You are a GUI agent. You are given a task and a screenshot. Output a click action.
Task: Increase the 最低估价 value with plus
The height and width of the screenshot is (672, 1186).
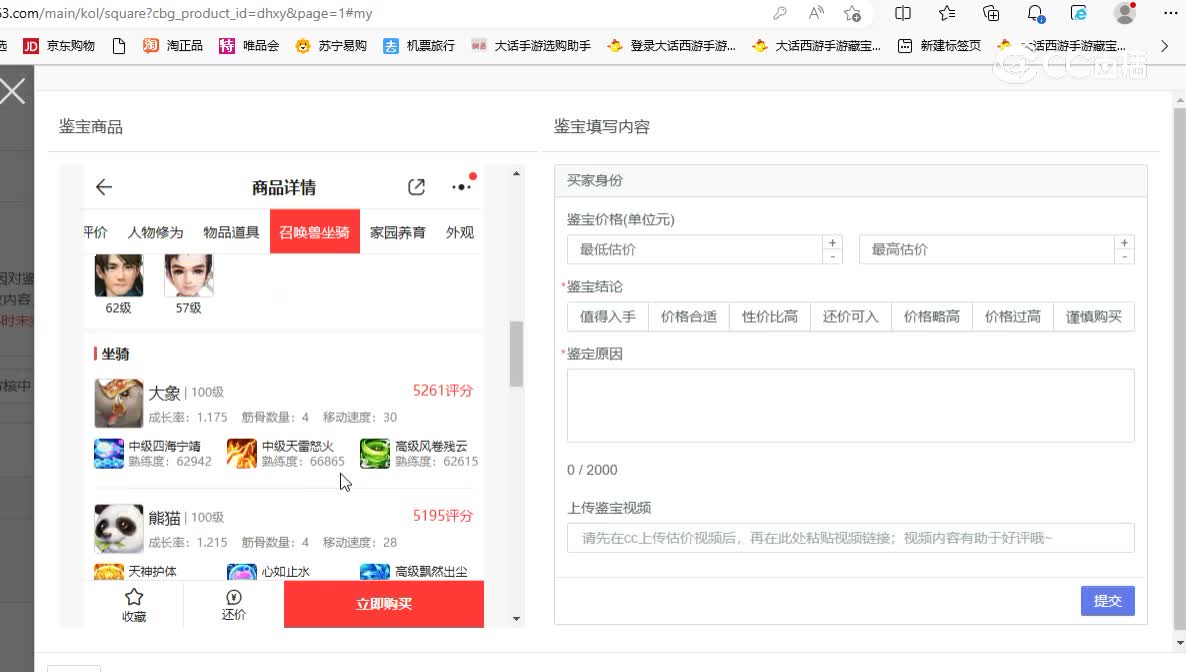point(832,243)
